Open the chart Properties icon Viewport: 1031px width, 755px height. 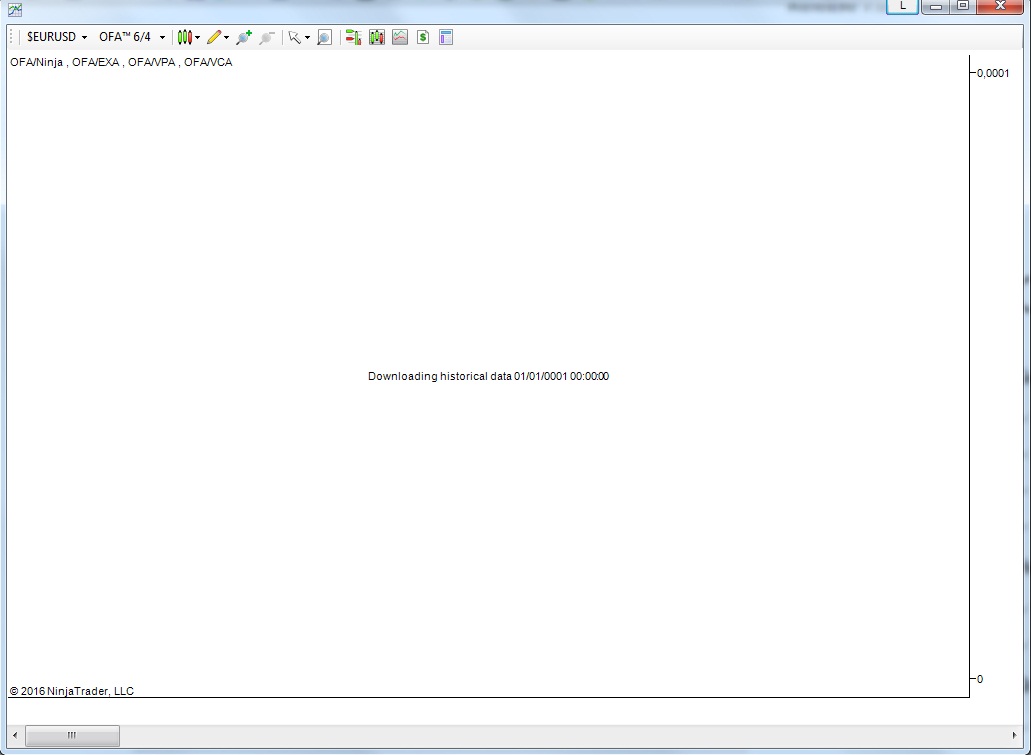(x=446, y=37)
